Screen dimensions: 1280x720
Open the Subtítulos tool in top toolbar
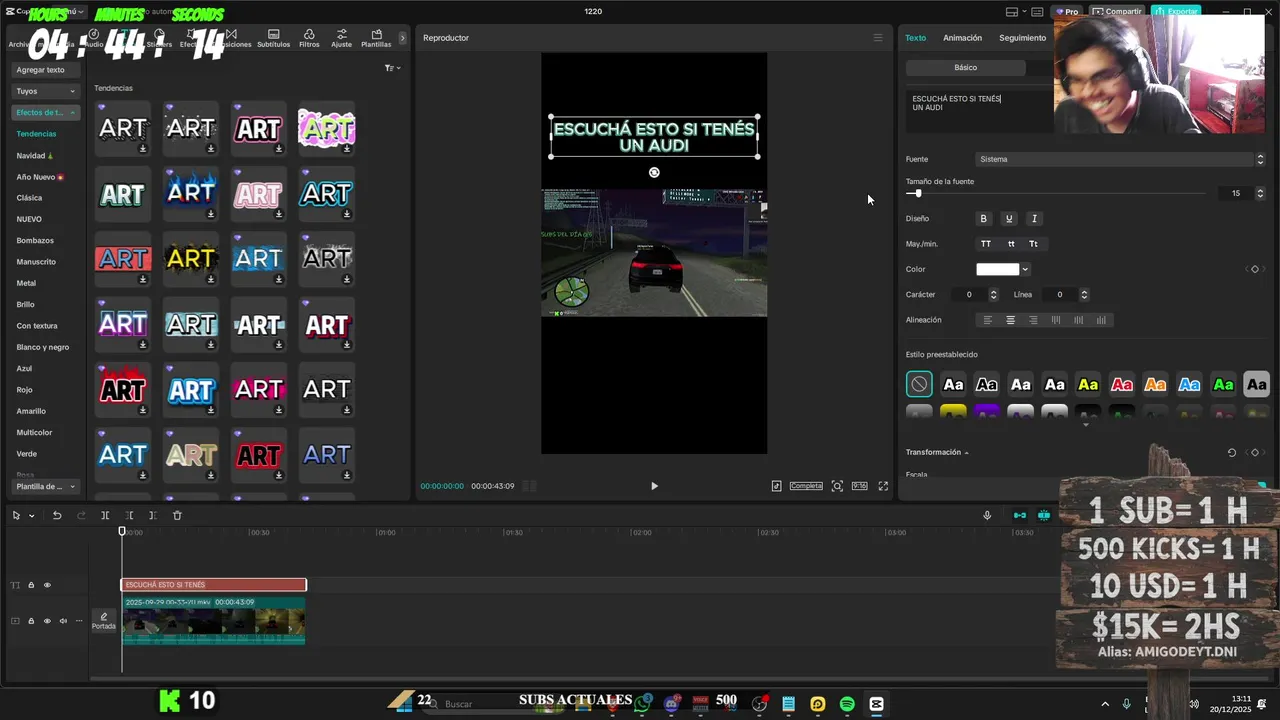[273, 38]
